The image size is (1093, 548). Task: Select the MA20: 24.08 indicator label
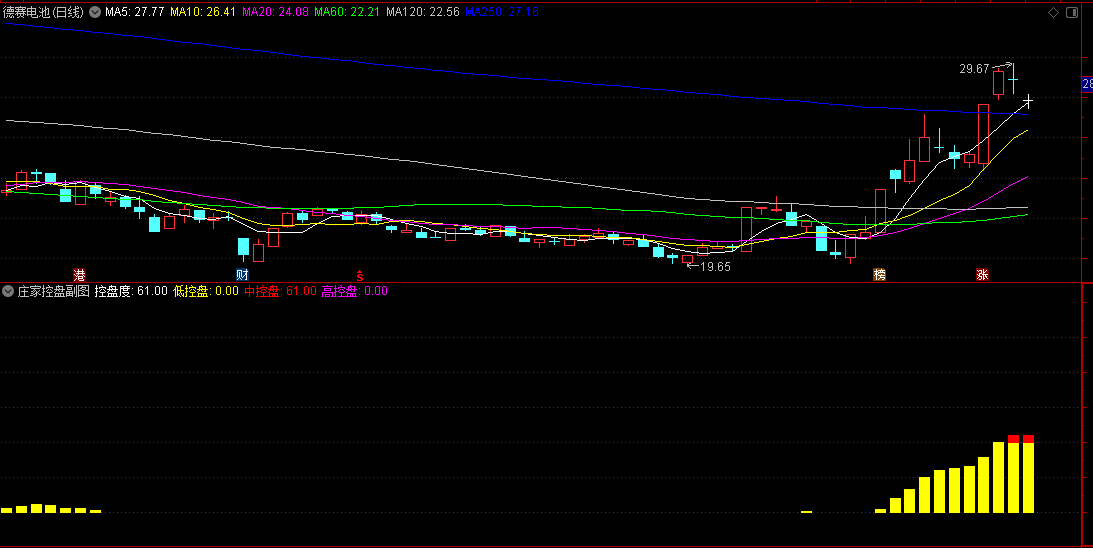tap(275, 12)
